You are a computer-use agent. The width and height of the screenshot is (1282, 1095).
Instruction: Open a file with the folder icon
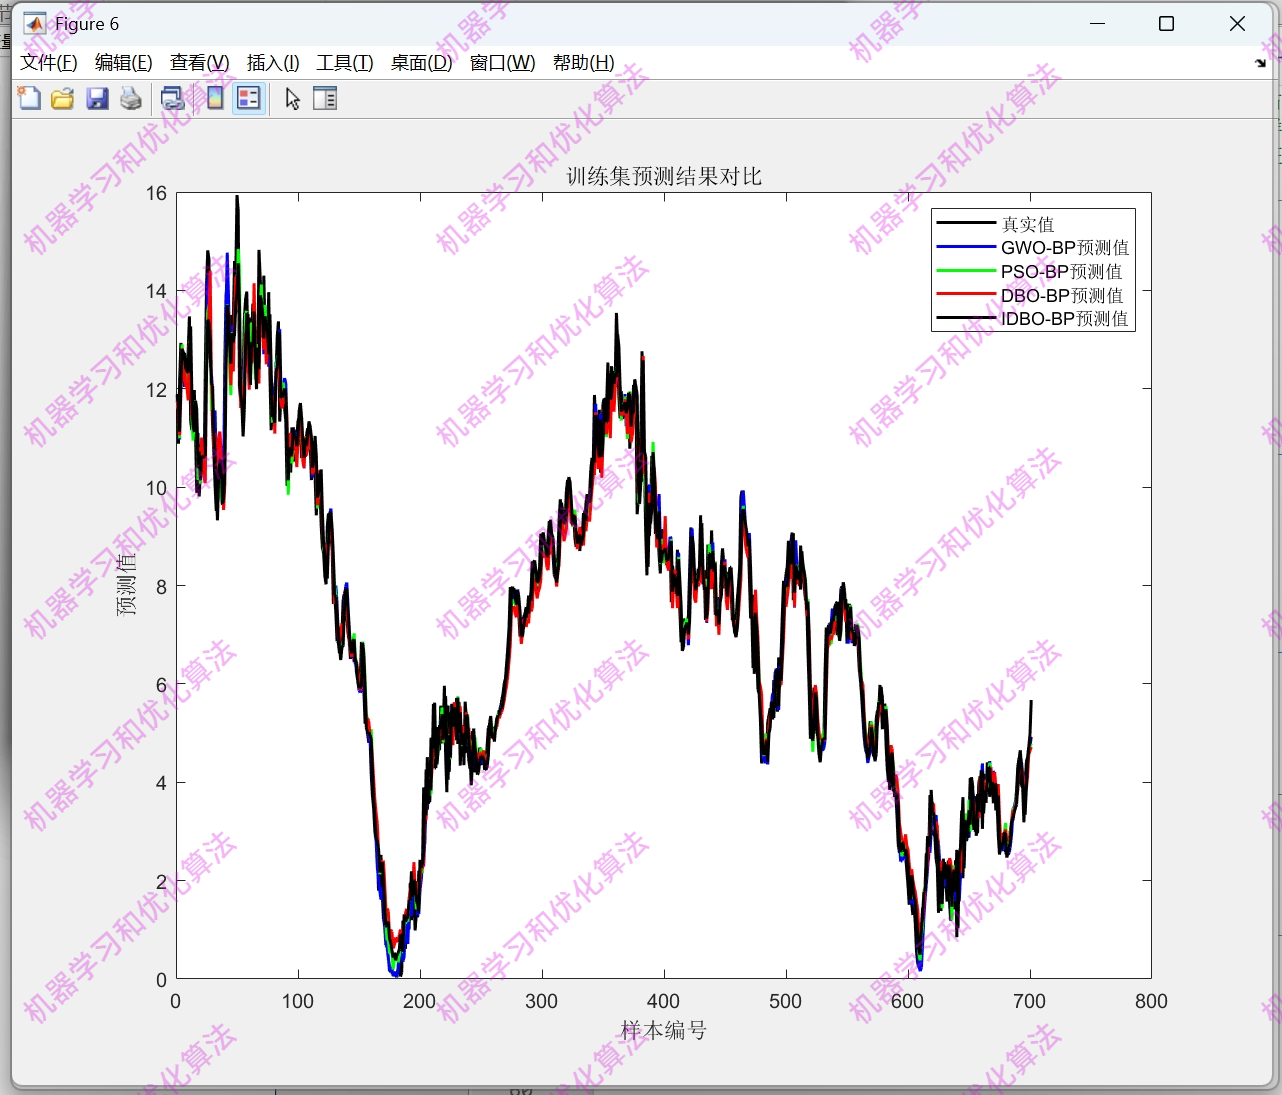63,98
